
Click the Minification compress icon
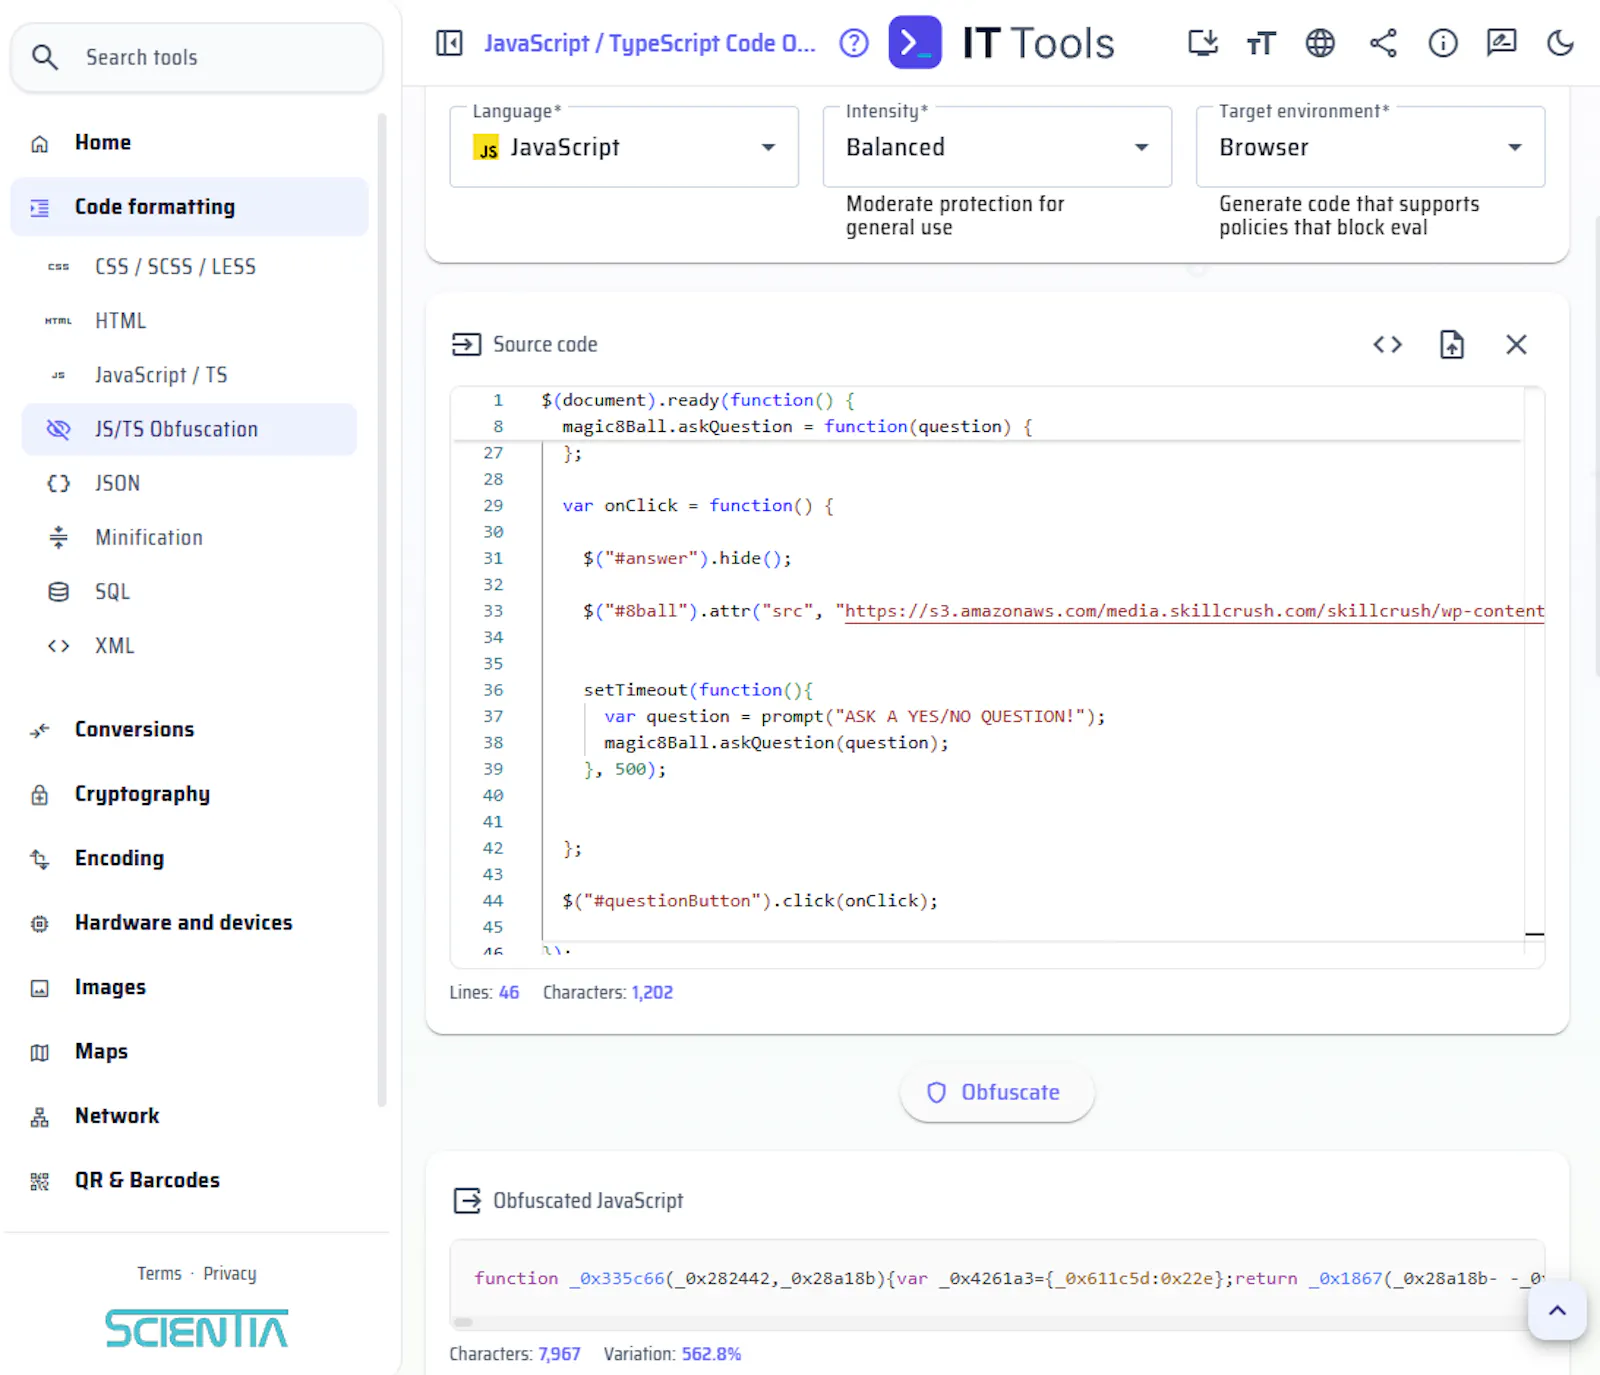coord(59,537)
